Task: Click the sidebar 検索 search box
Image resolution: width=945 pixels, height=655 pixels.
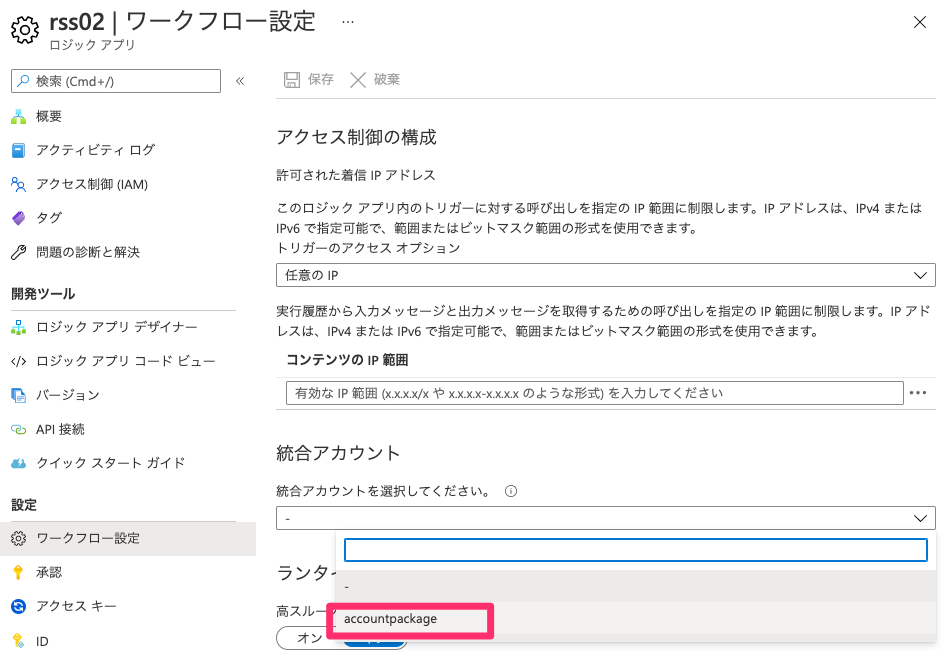Action: click(115, 81)
